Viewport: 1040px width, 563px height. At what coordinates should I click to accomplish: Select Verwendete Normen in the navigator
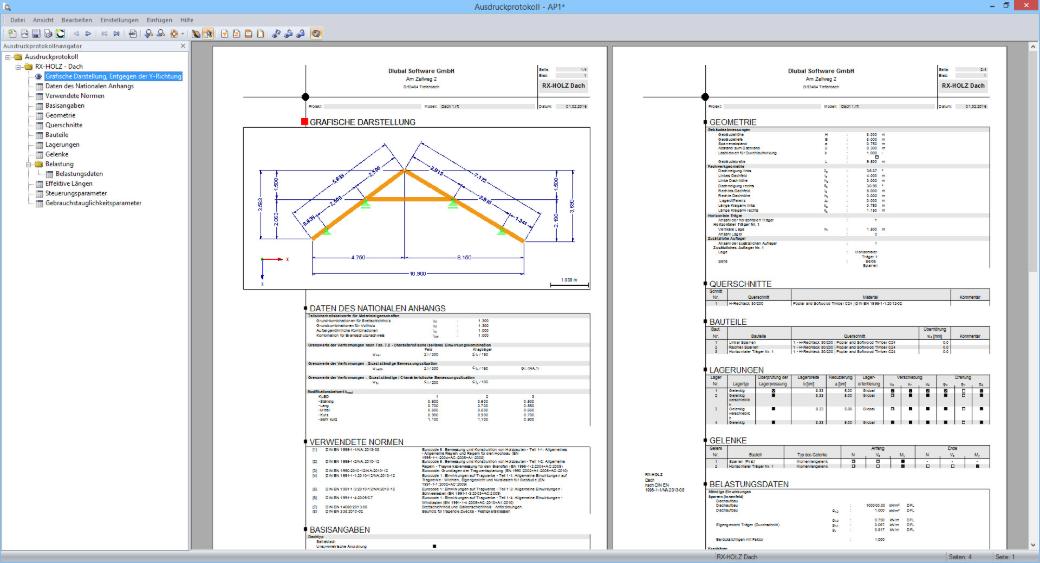pyautogui.click(x=75, y=95)
